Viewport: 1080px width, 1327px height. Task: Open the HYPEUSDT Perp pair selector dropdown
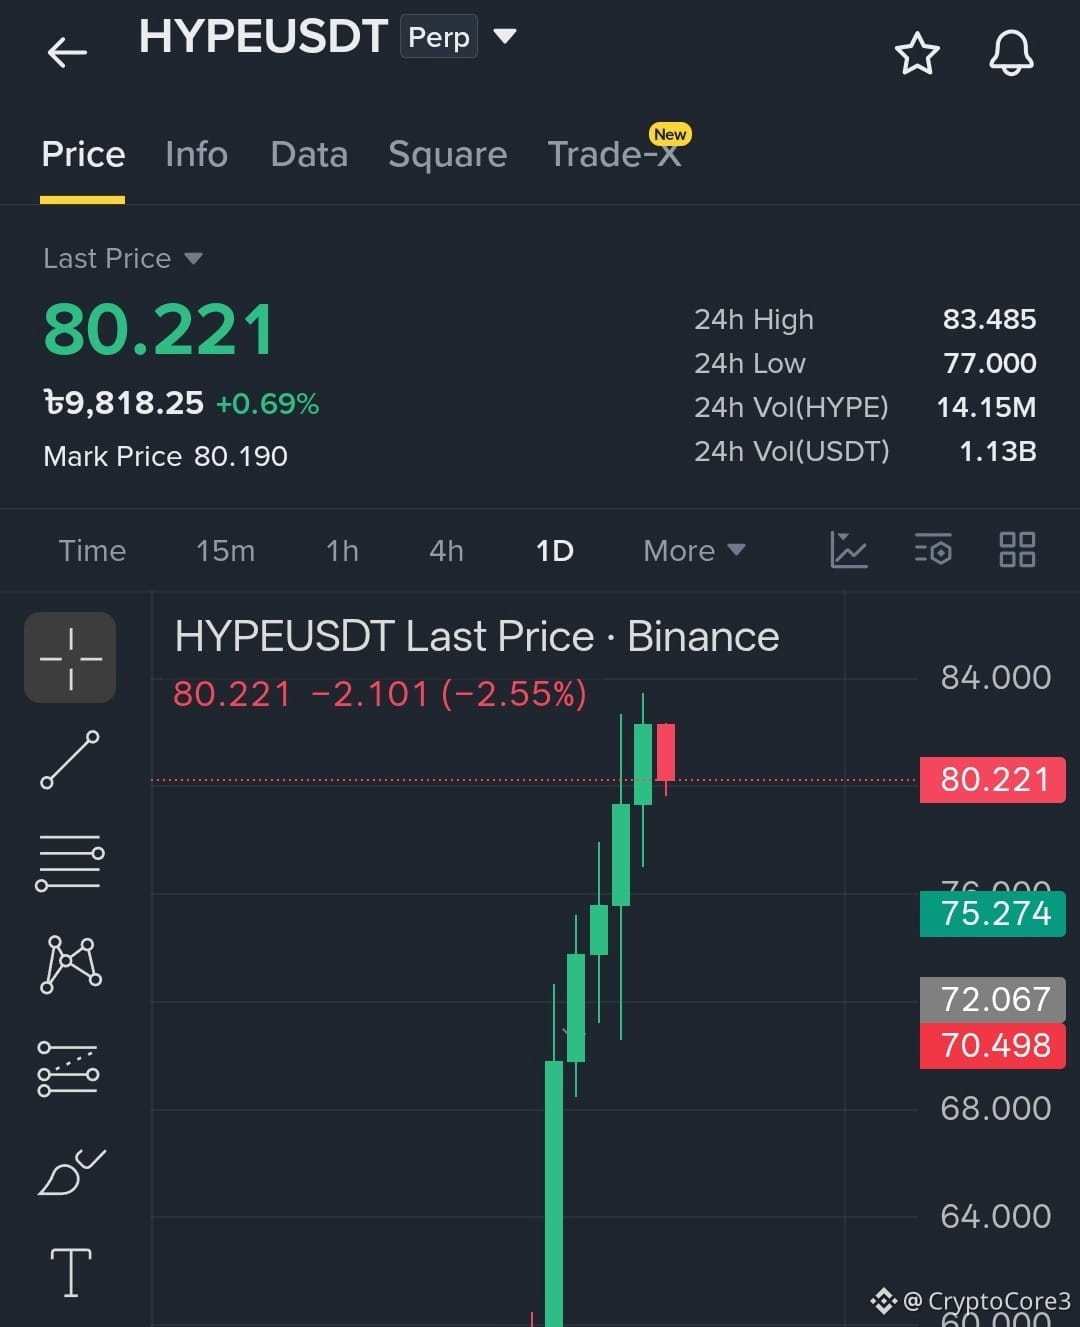tap(505, 37)
